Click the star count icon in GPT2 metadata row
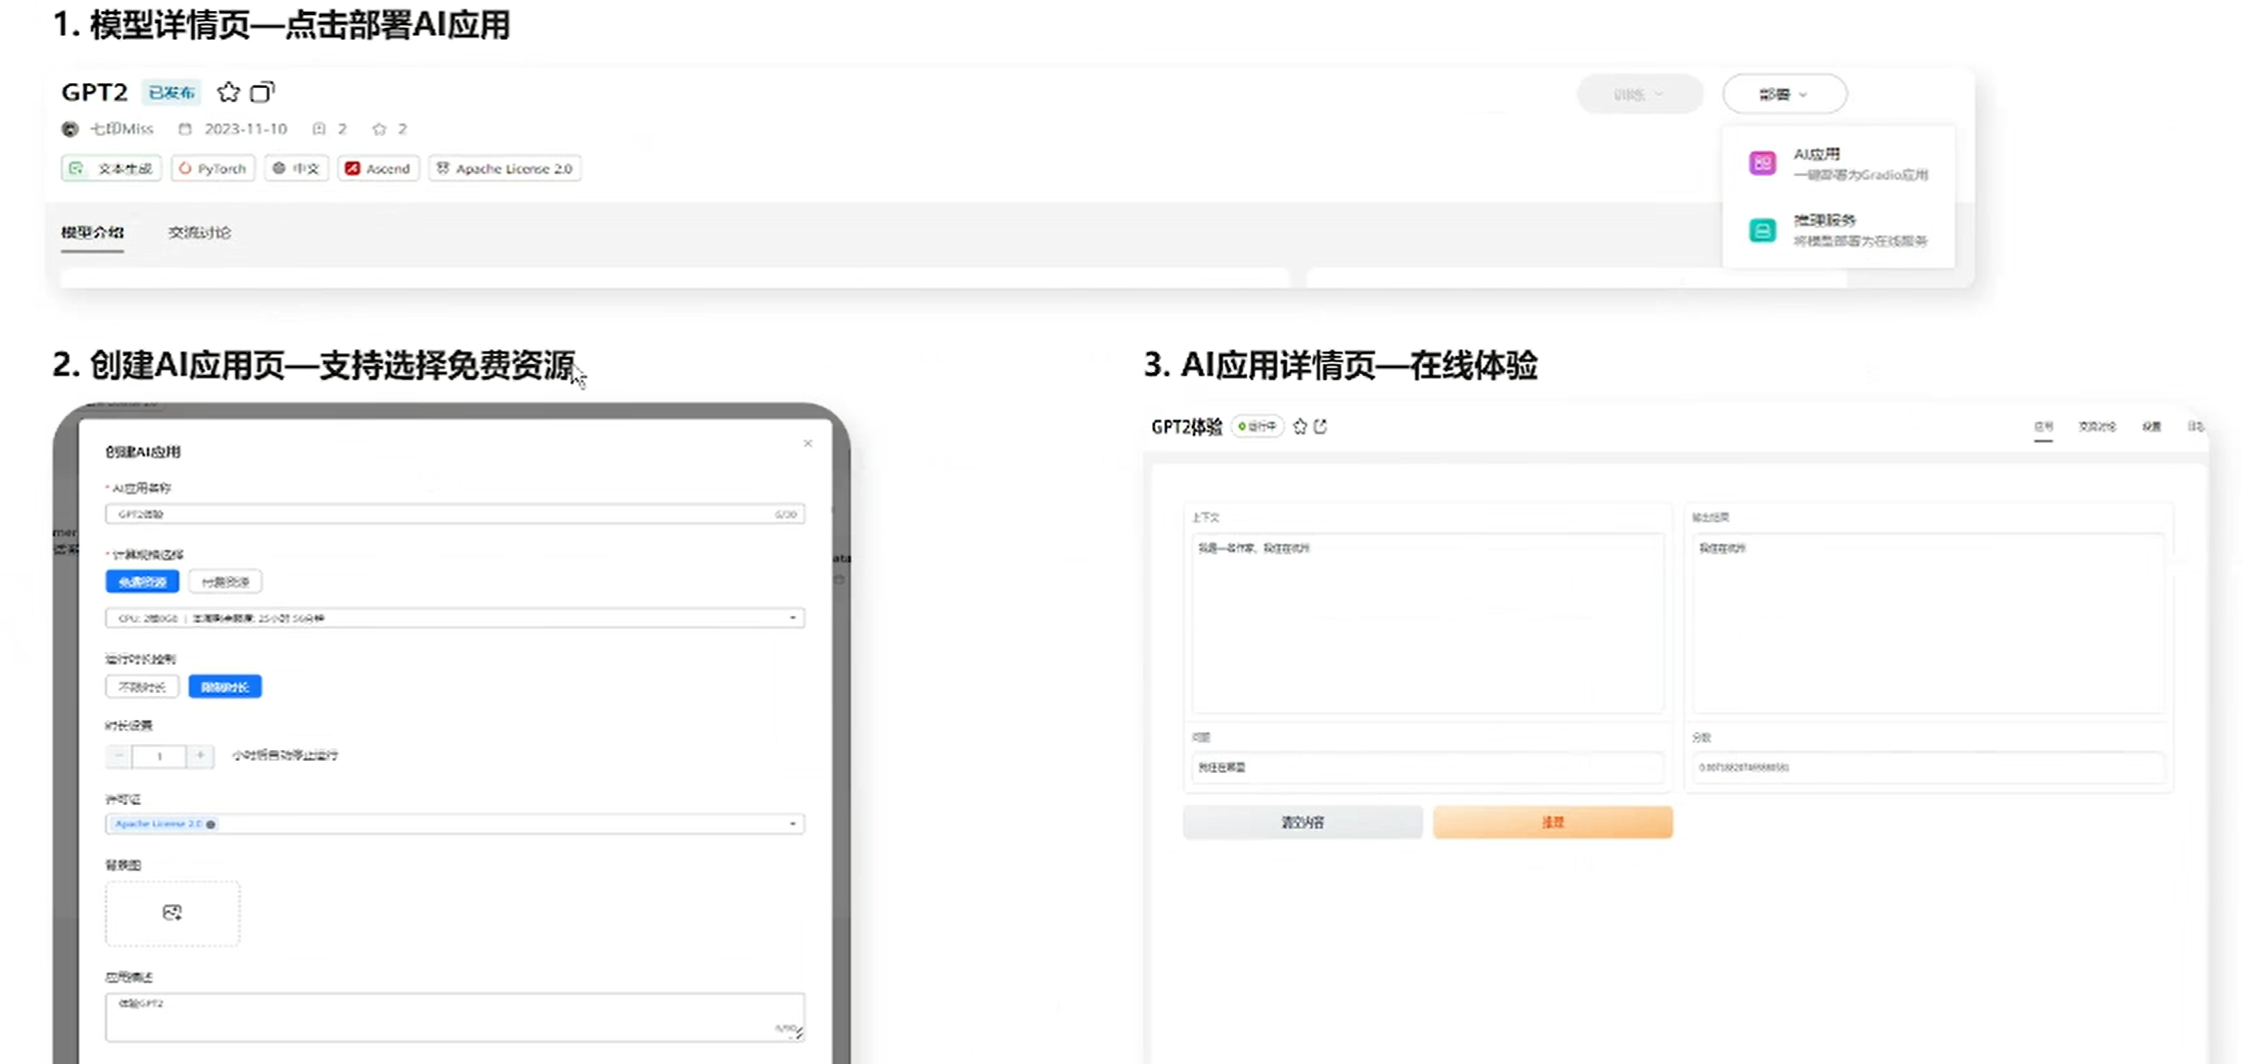The width and height of the screenshot is (2243, 1064). (x=379, y=129)
